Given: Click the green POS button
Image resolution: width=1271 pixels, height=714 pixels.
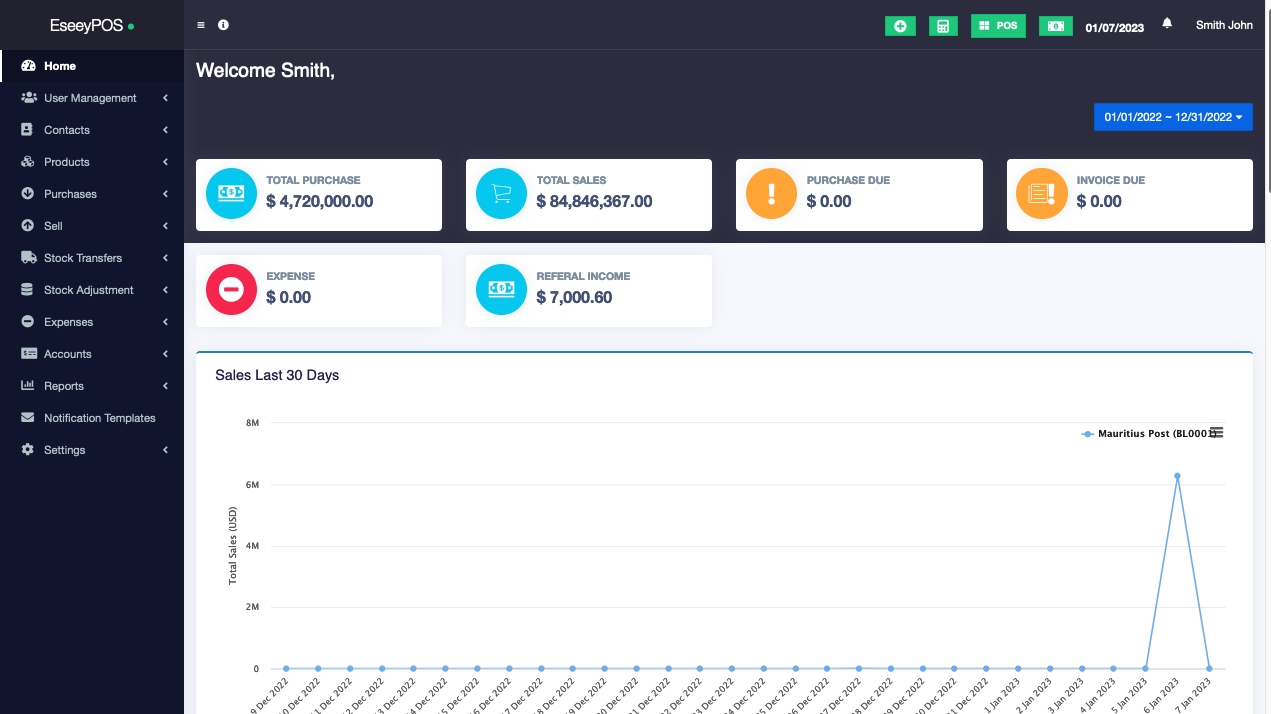Looking at the screenshot, I should [x=998, y=26].
